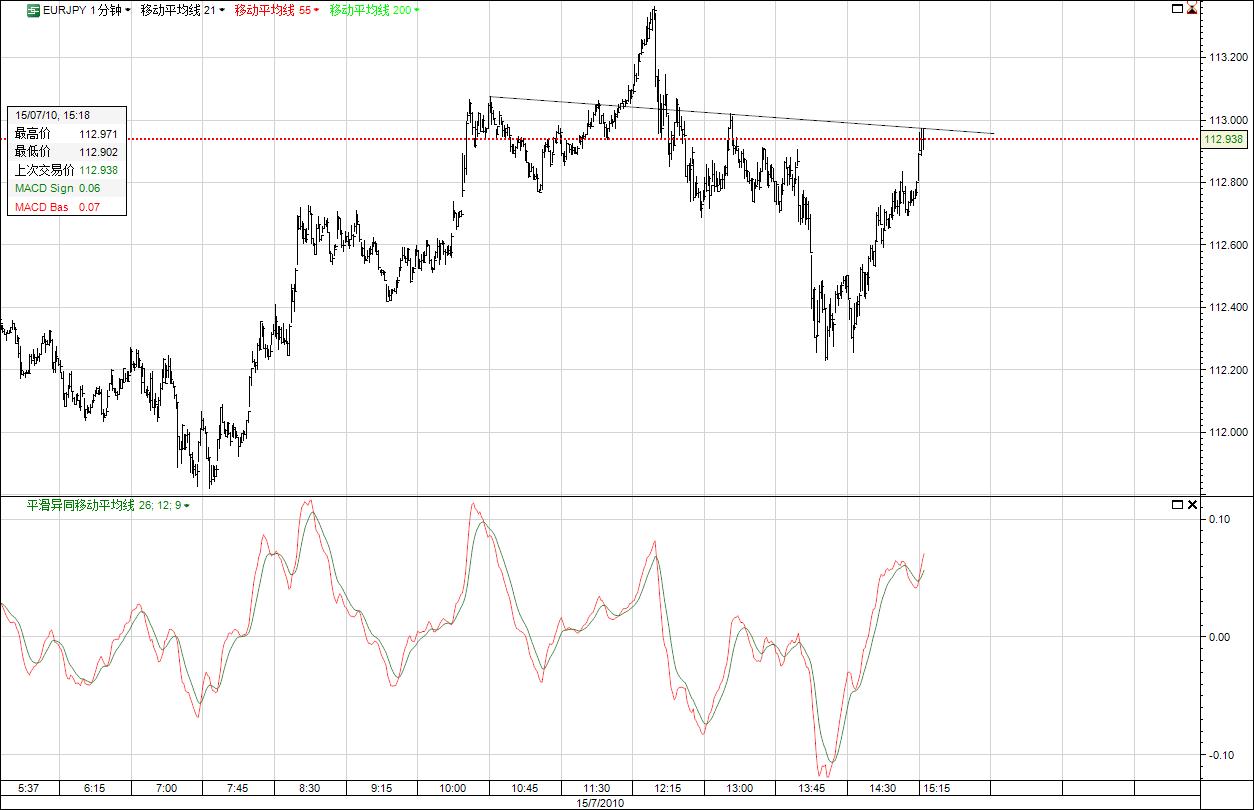Click the 112.938 current price label
The image size is (1254, 810).
[1224, 140]
